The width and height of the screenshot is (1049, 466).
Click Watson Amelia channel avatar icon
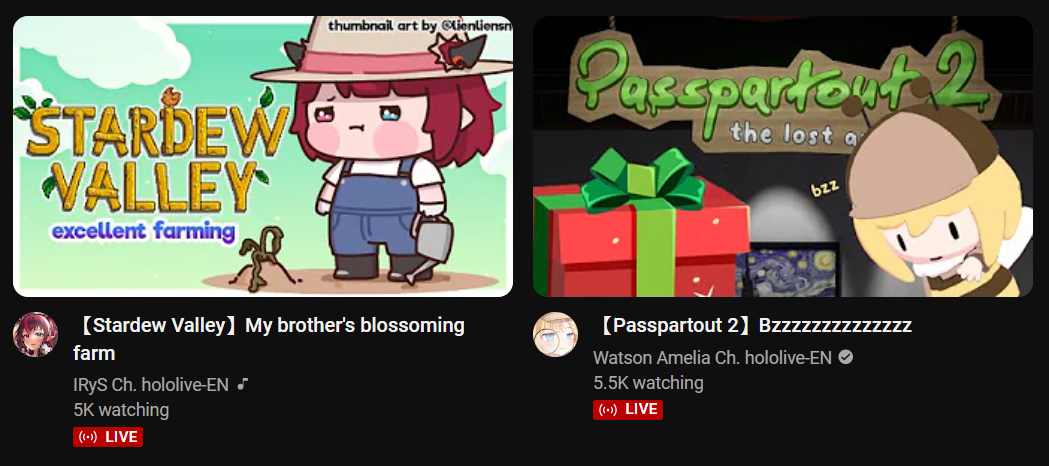coord(555,334)
